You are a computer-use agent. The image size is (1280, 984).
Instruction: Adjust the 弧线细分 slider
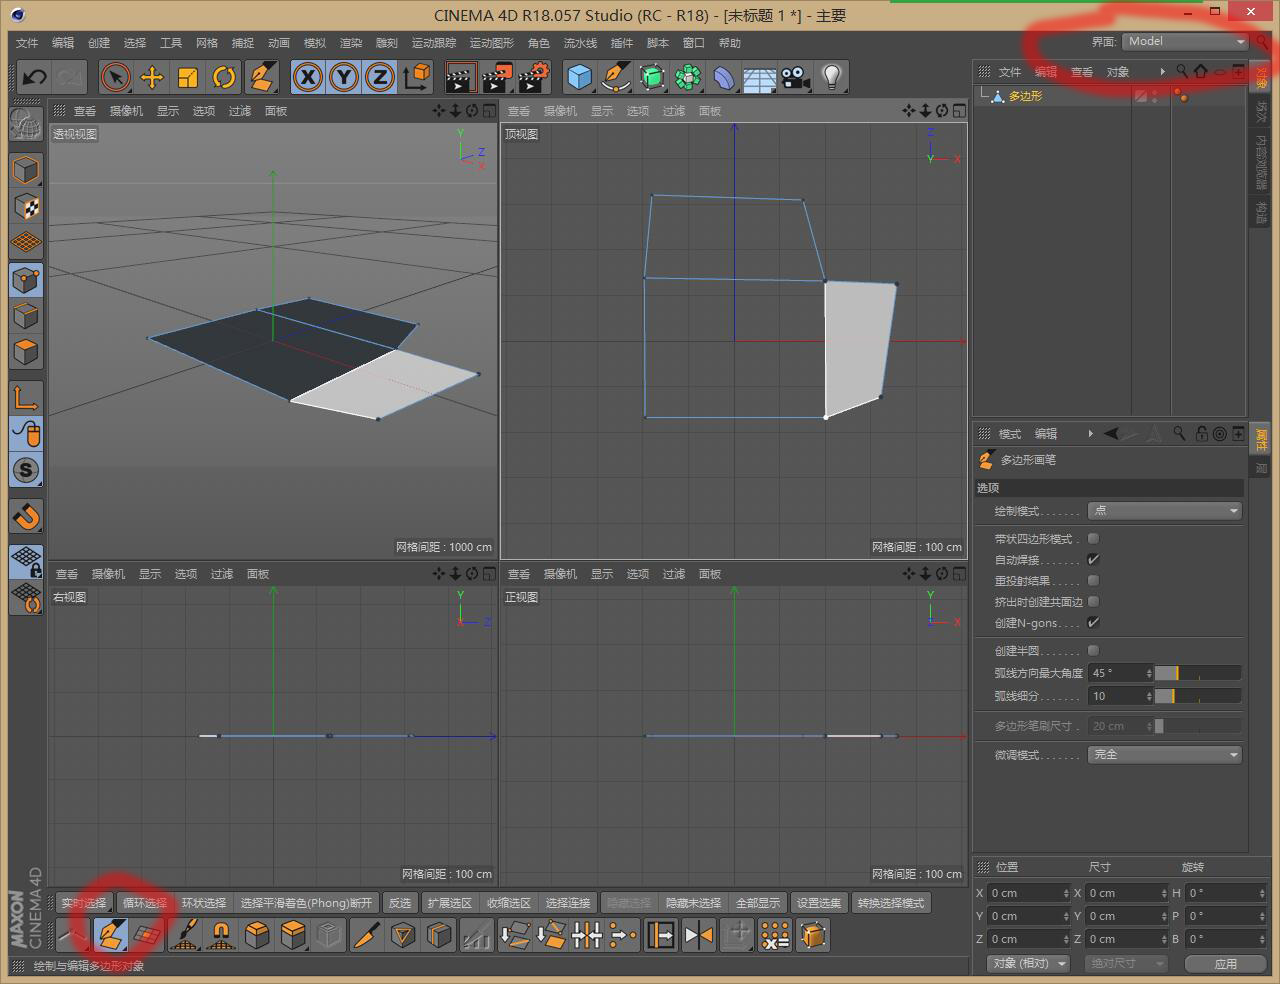1198,697
